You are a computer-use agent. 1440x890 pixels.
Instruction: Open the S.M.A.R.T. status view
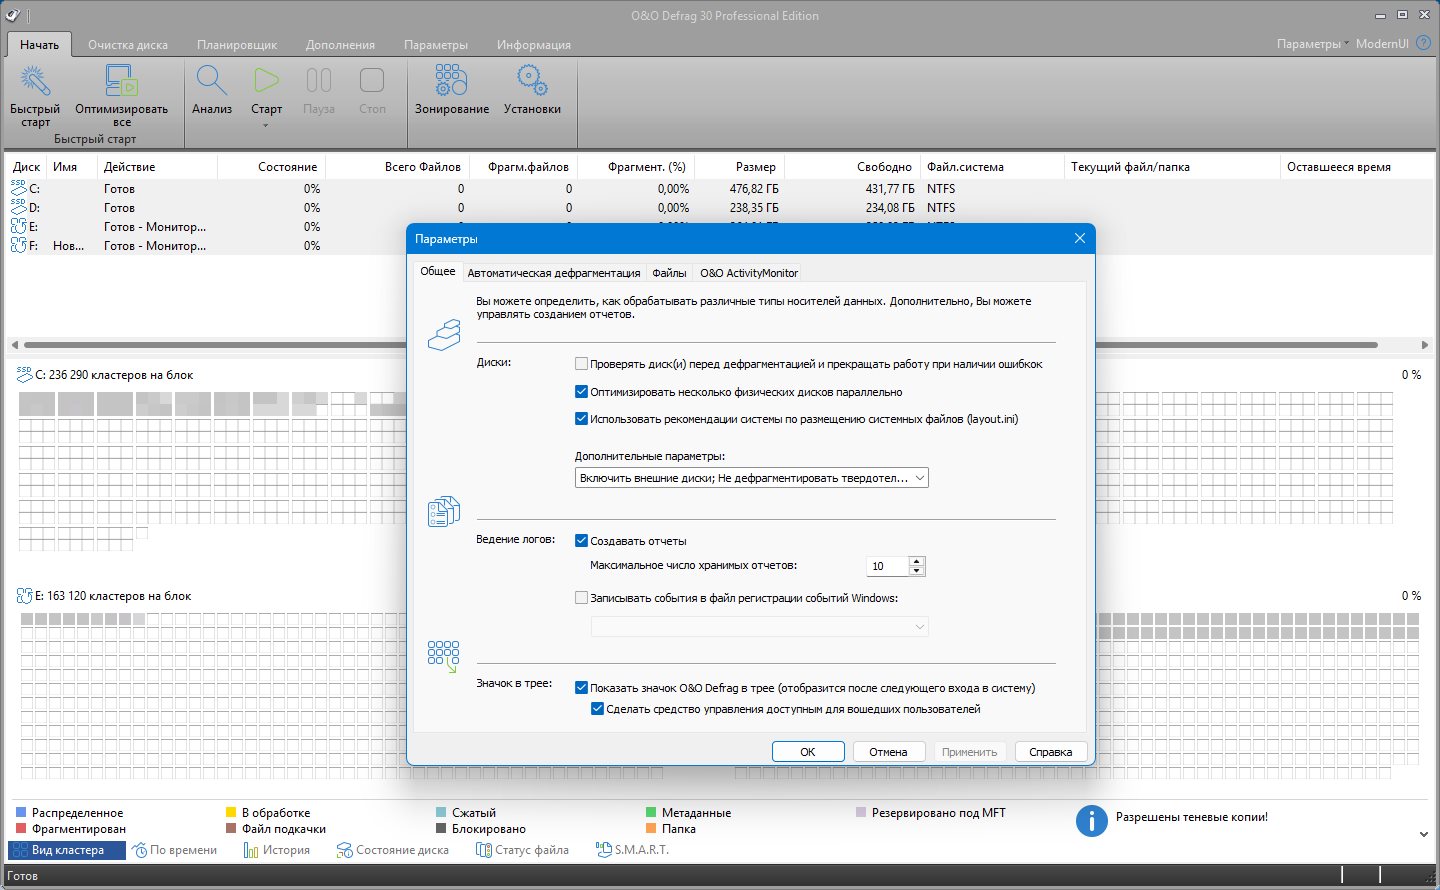point(632,850)
